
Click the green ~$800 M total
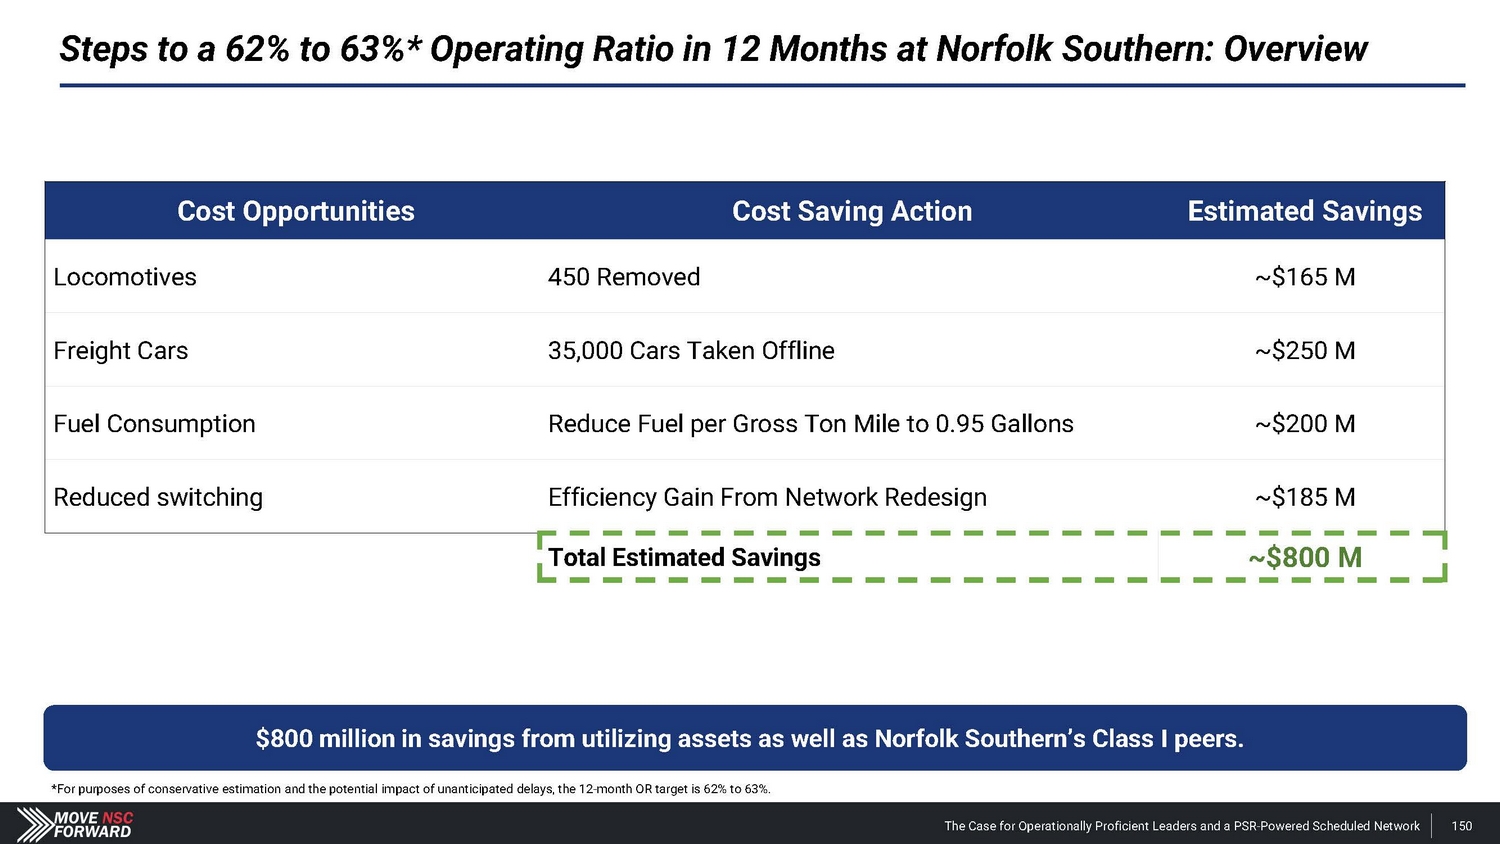tap(1305, 557)
